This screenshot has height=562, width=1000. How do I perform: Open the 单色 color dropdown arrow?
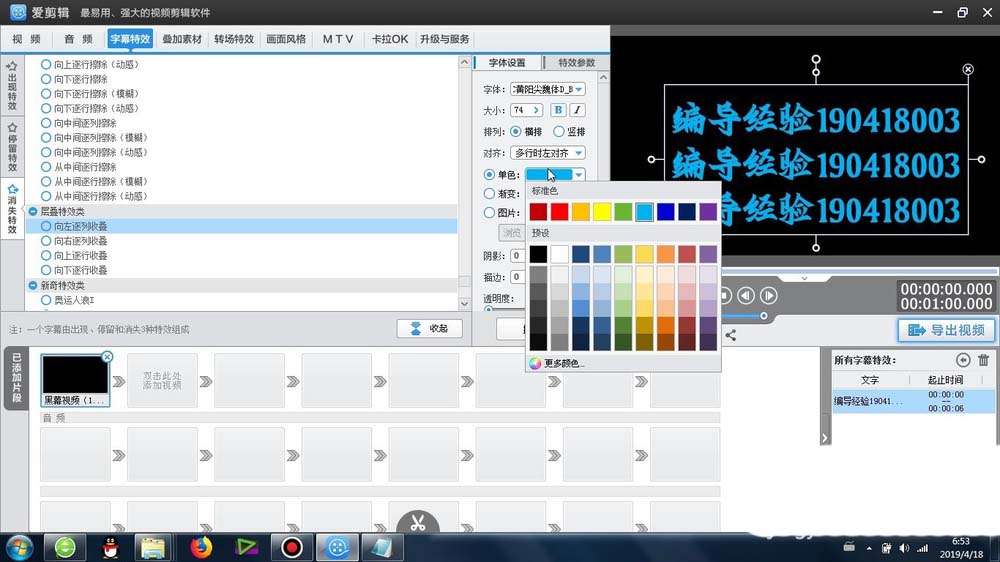pyautogui.click(x=578, y=174)
